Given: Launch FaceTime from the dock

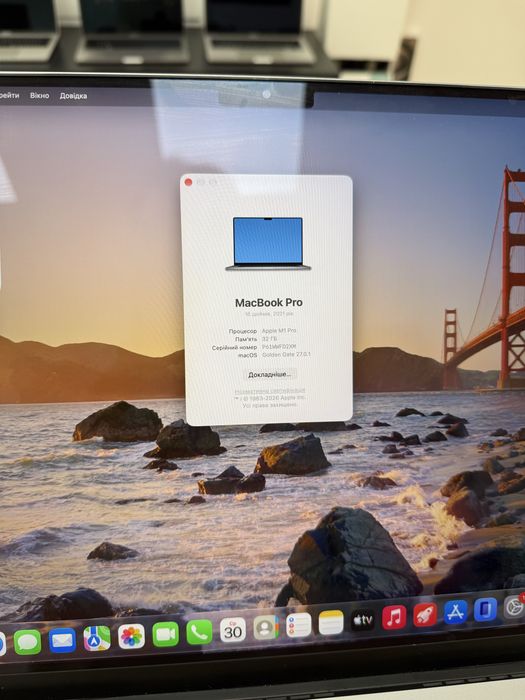Looking at the screenshot, I should click(x=165, y=634).
